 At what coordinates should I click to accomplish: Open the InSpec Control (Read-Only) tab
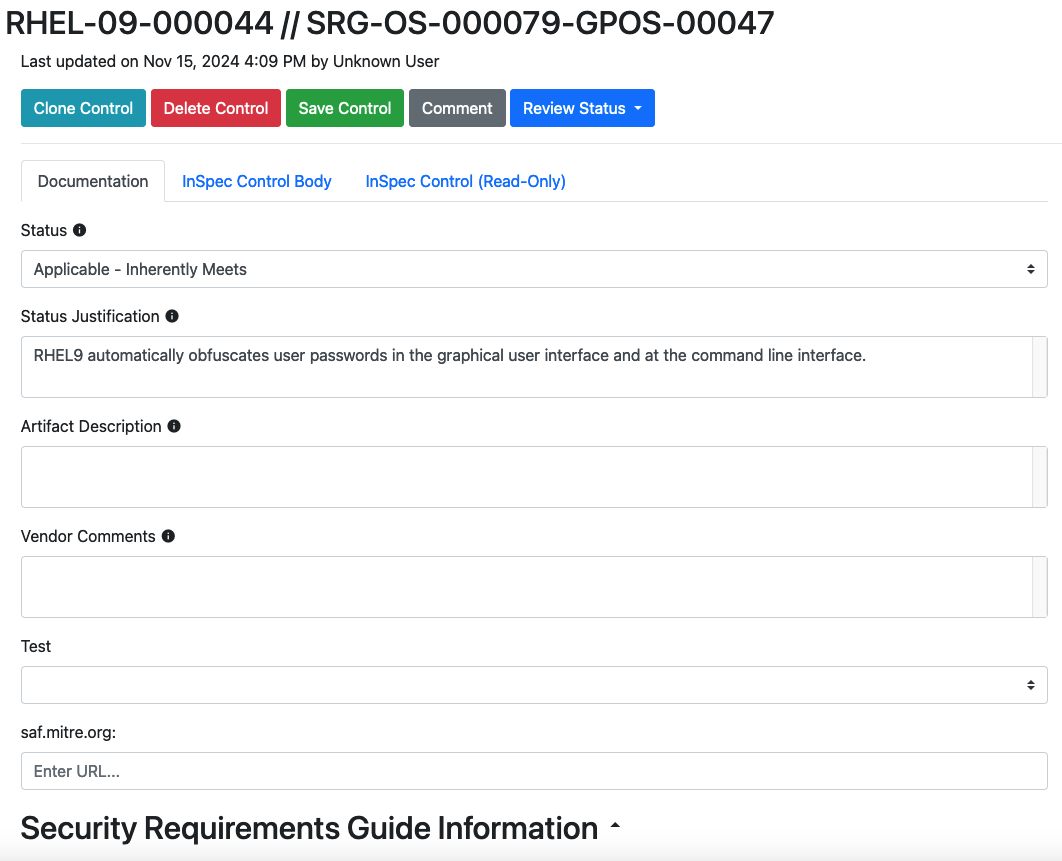[x=465, y=181]
